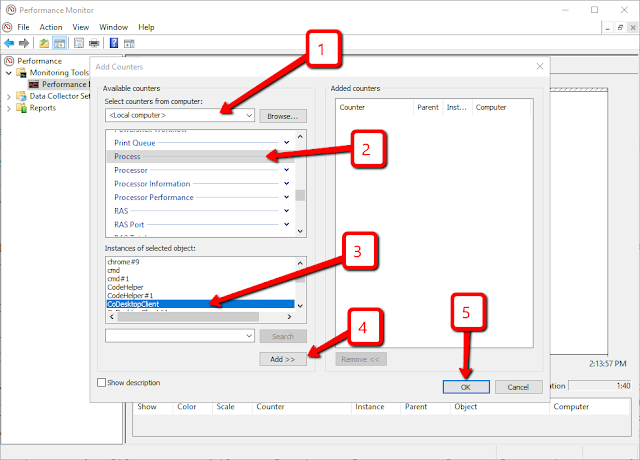640x460 pixels.
Task: Click the printer toolbar icon
Action: click(x=94, y=43)
